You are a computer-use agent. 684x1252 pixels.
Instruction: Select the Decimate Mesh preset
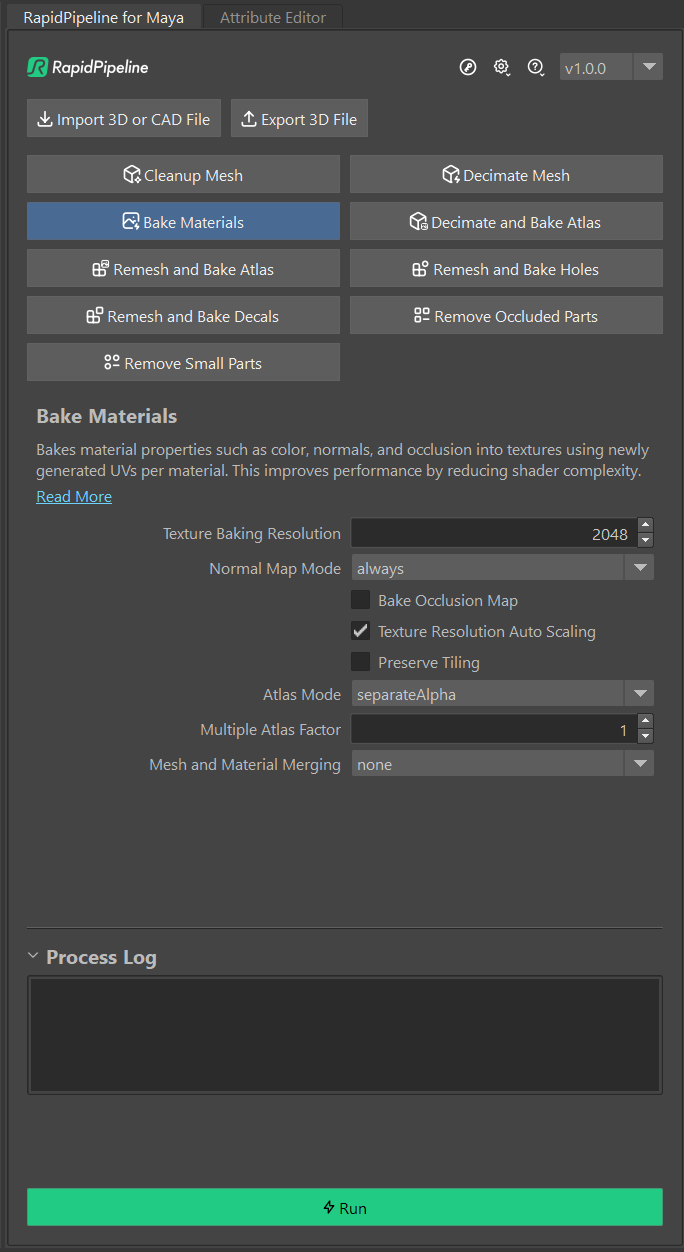click(506, 174)
